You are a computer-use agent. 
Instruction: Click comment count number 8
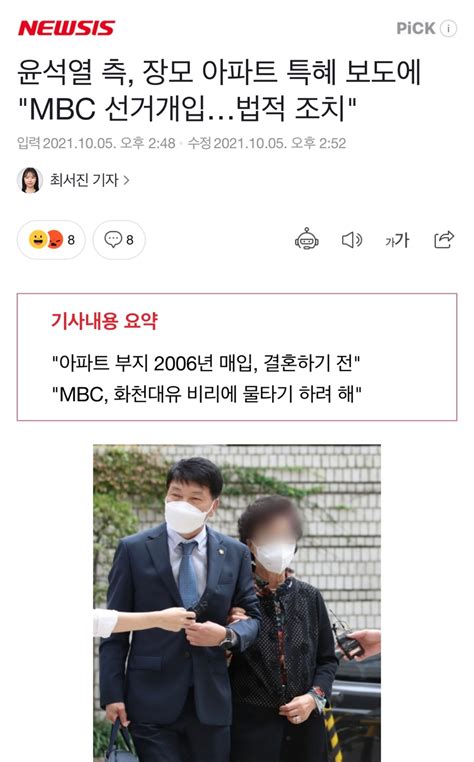point(130,240)
